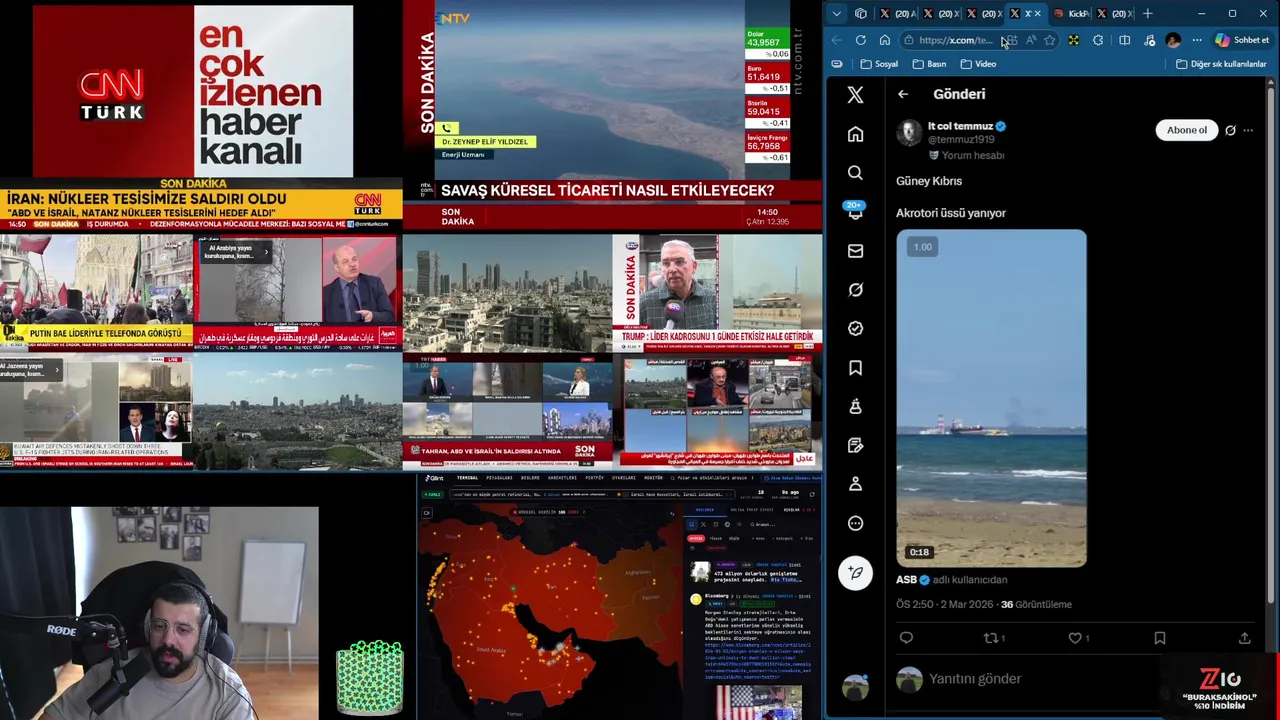Screen dimensions: 1280x720
Task: Switch to the first (20) X tab
Action: (897, 13)
